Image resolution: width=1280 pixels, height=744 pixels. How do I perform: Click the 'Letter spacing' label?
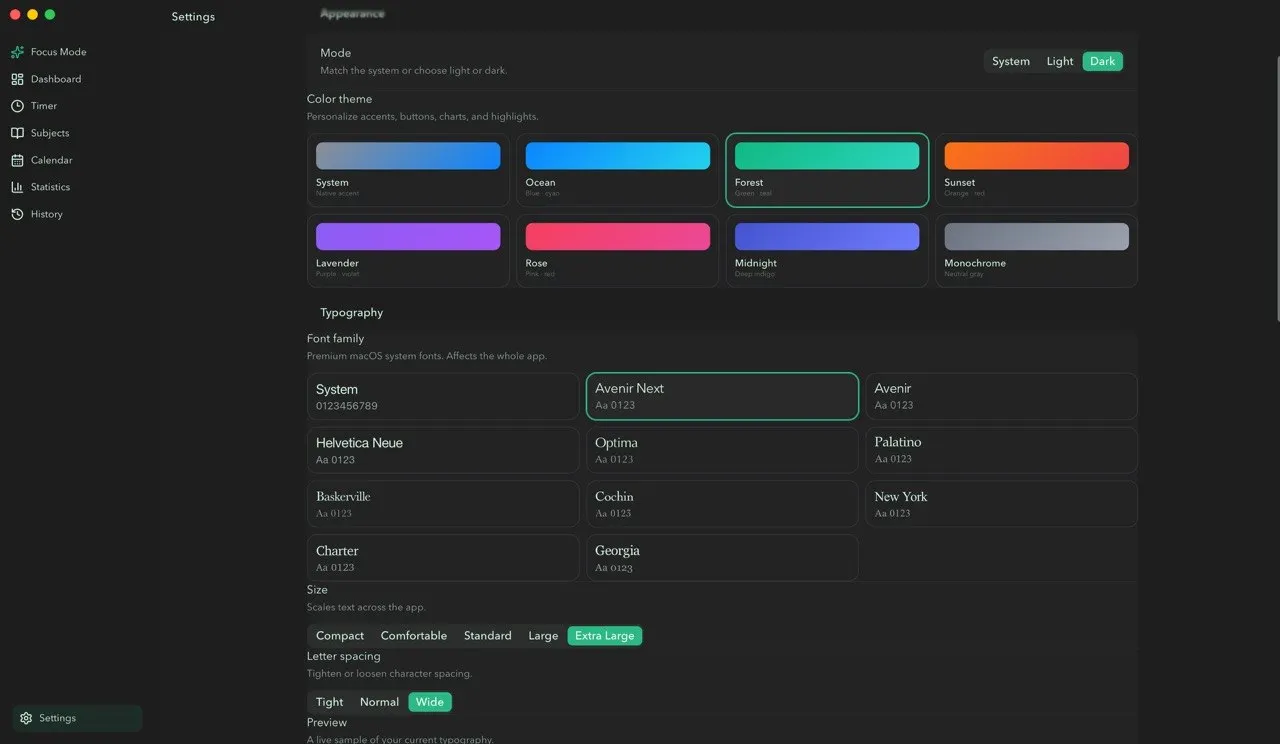click(x=344, y=657)
